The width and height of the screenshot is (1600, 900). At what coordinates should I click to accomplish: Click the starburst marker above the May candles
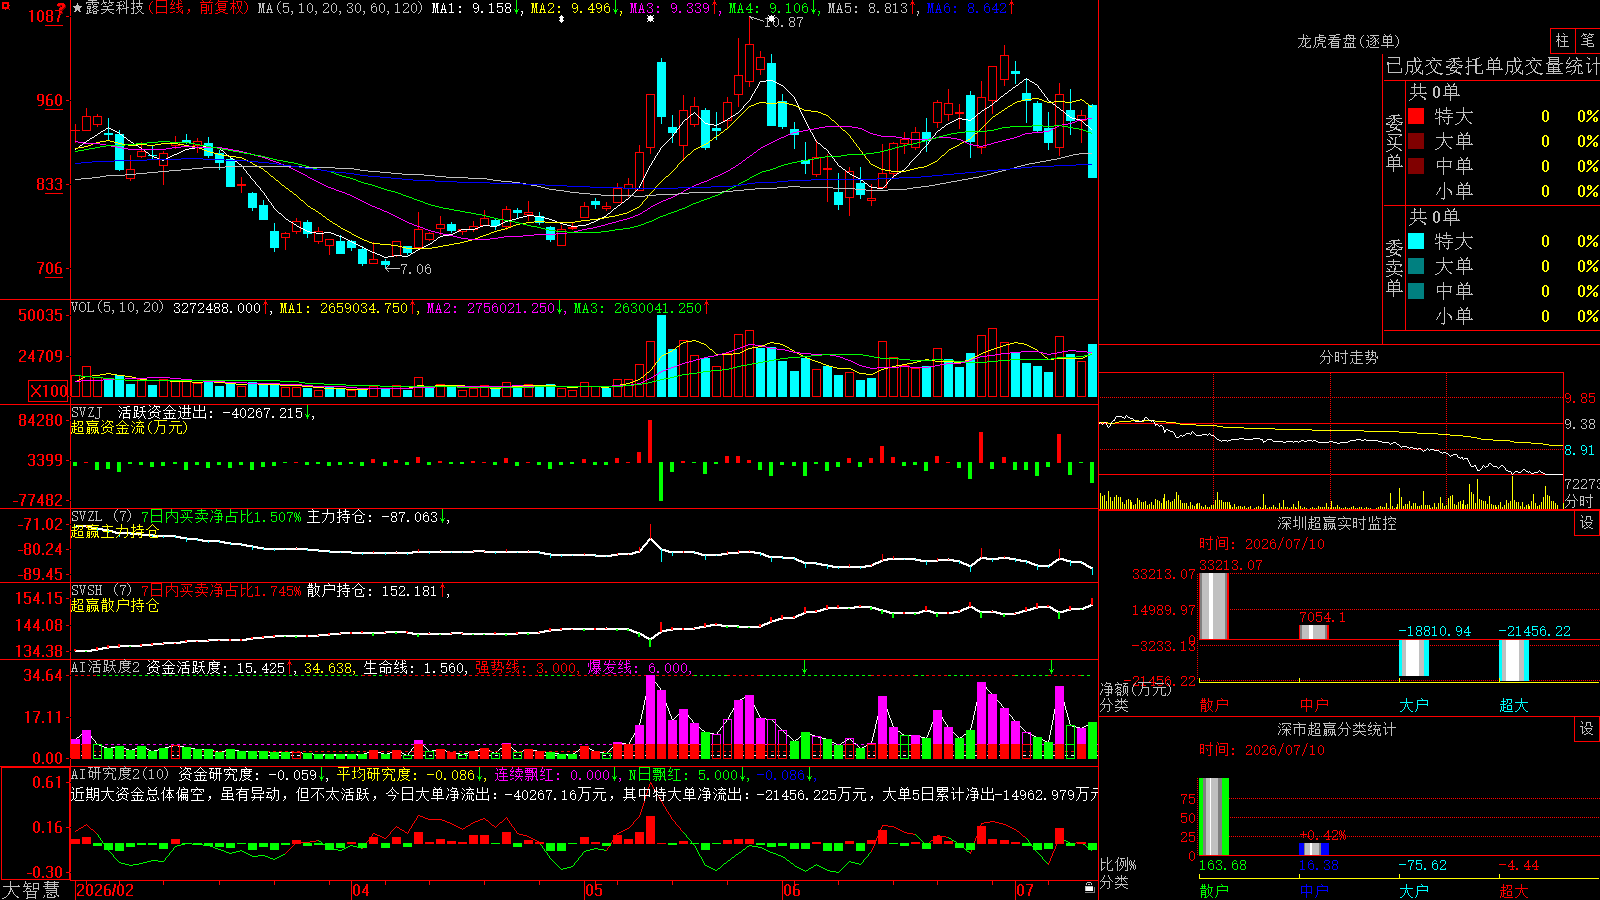click(651, 18)
